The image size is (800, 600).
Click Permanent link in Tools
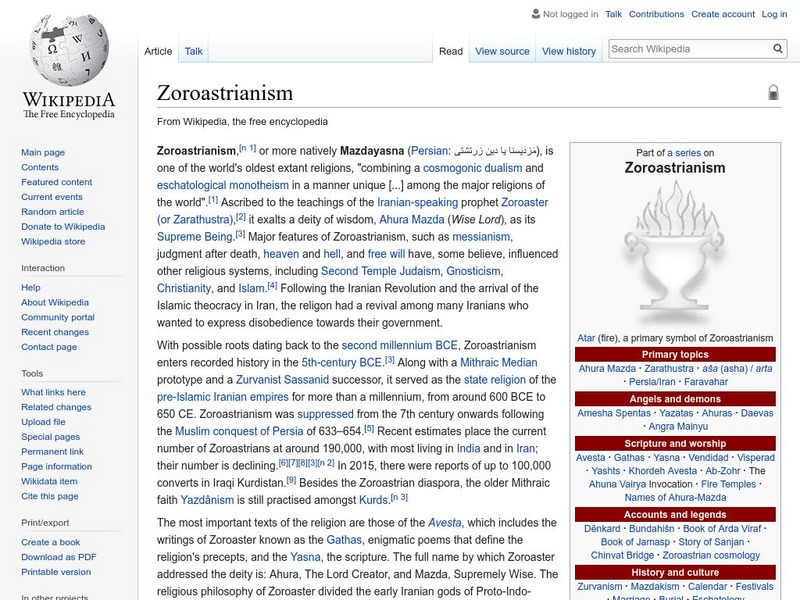(52, 451)
